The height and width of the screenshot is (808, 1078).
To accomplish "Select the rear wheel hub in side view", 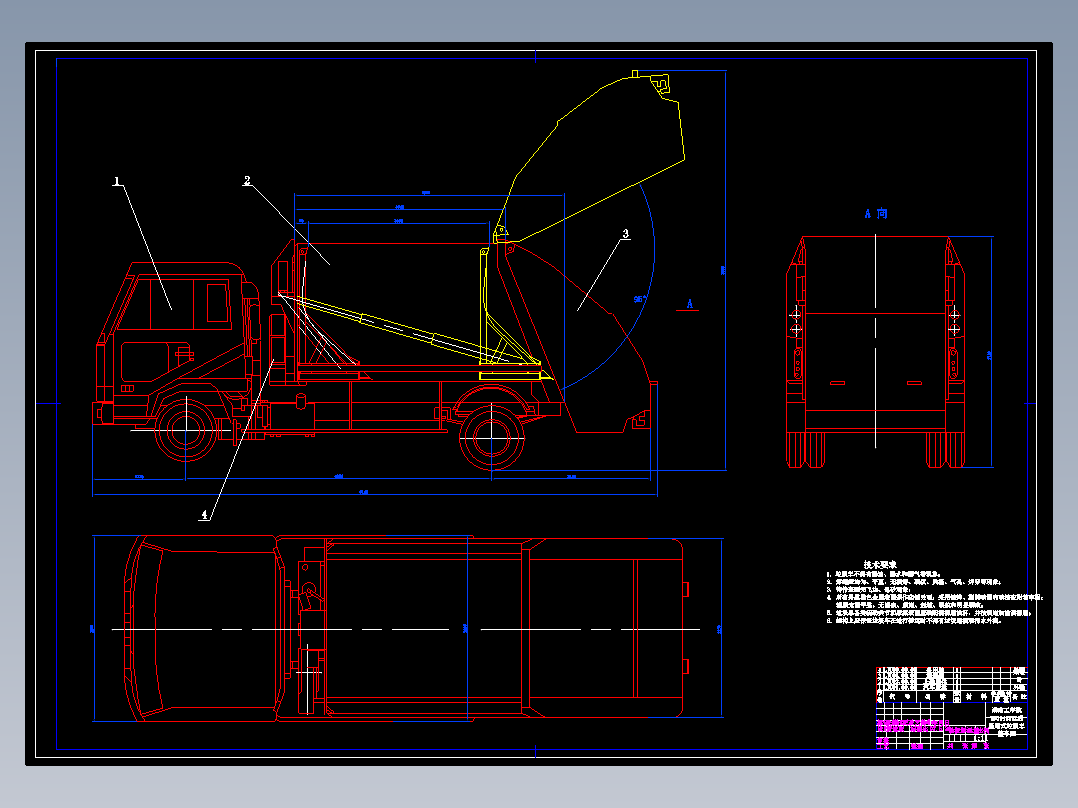I will tap(492, 437).
